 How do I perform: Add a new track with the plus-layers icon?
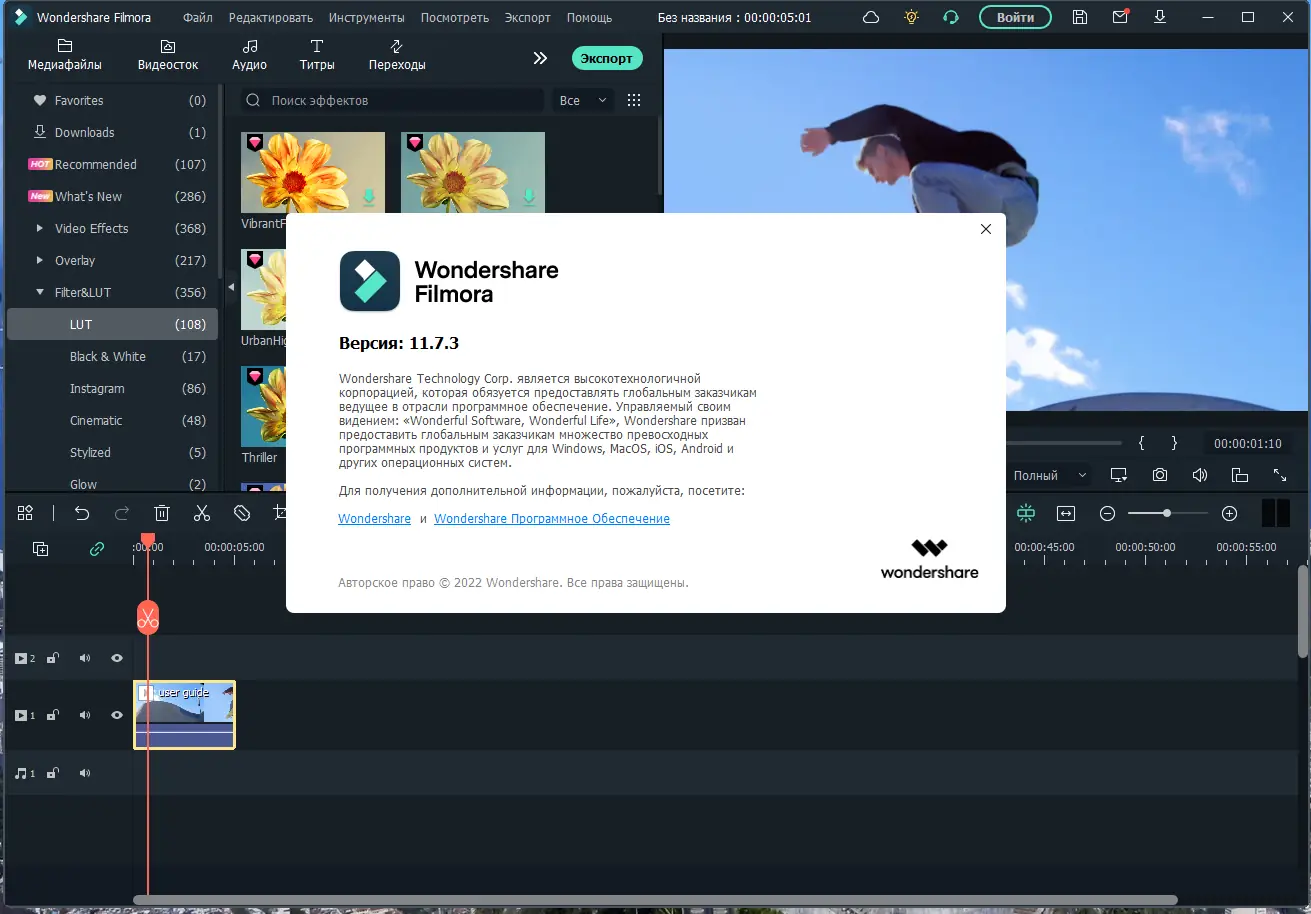pos(41,548)
